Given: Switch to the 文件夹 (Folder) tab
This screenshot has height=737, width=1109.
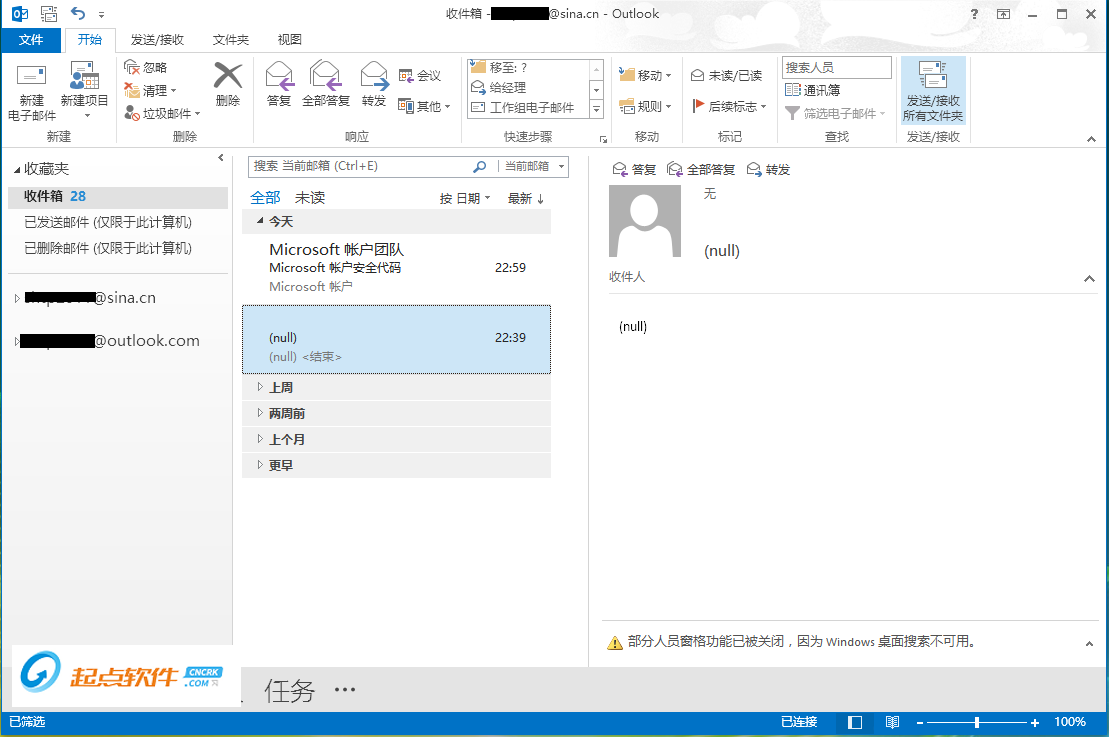Looking at the screenshot, I should pos(231,40).
